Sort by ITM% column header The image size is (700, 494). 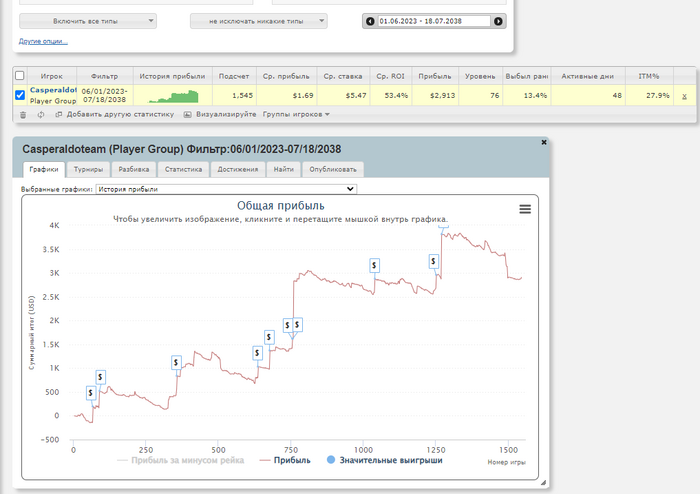tap(649, 76)
